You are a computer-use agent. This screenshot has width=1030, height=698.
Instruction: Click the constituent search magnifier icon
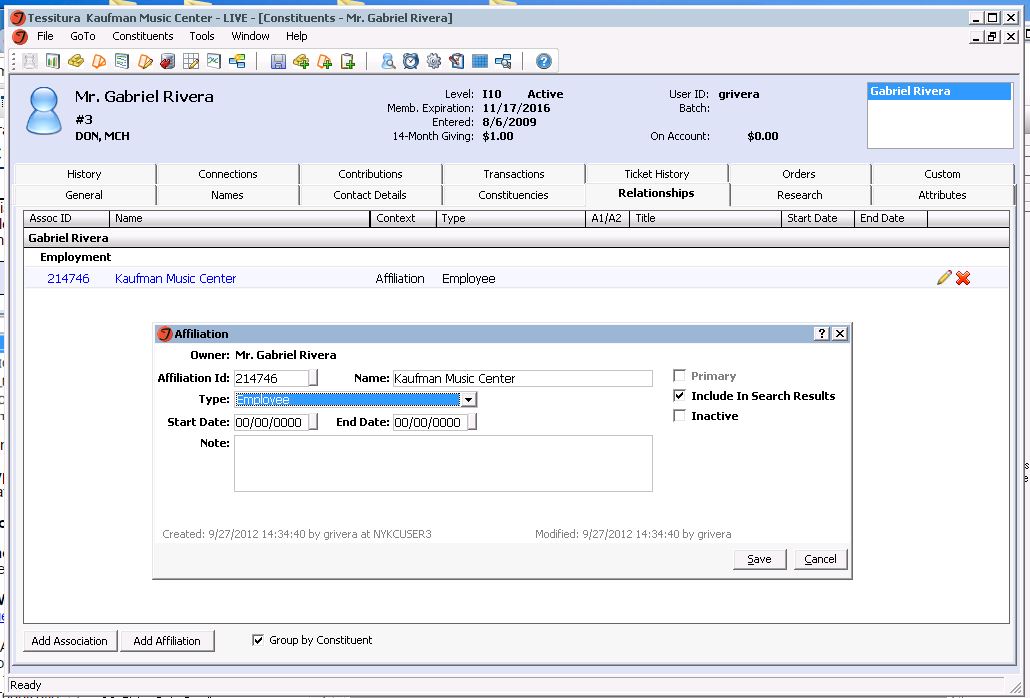388,62
